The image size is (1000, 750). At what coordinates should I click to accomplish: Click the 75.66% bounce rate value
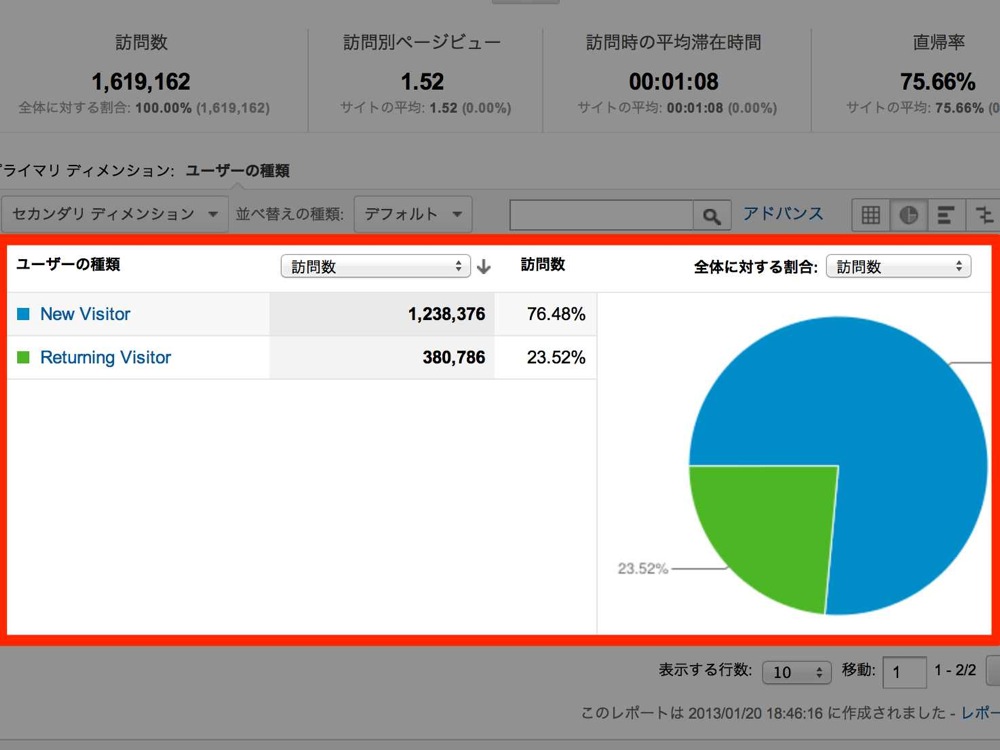tap(938, 82)
